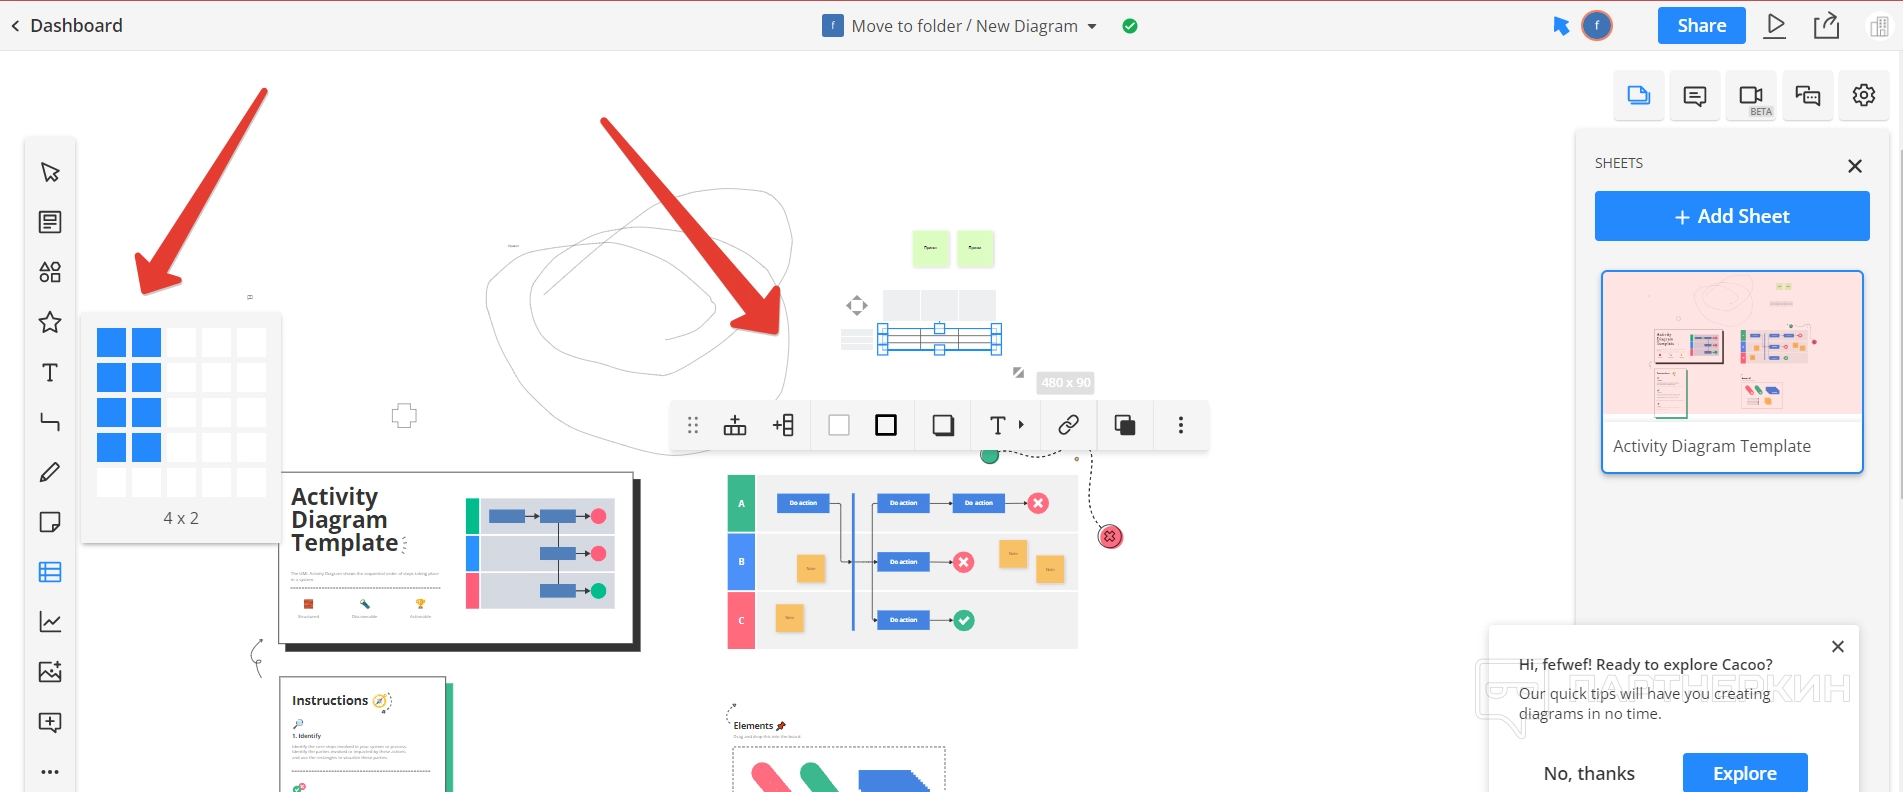The height and width of the screenshot is (792, 1903).
Task: Open the comments panel icon
Action: [x=1695, y=96]
